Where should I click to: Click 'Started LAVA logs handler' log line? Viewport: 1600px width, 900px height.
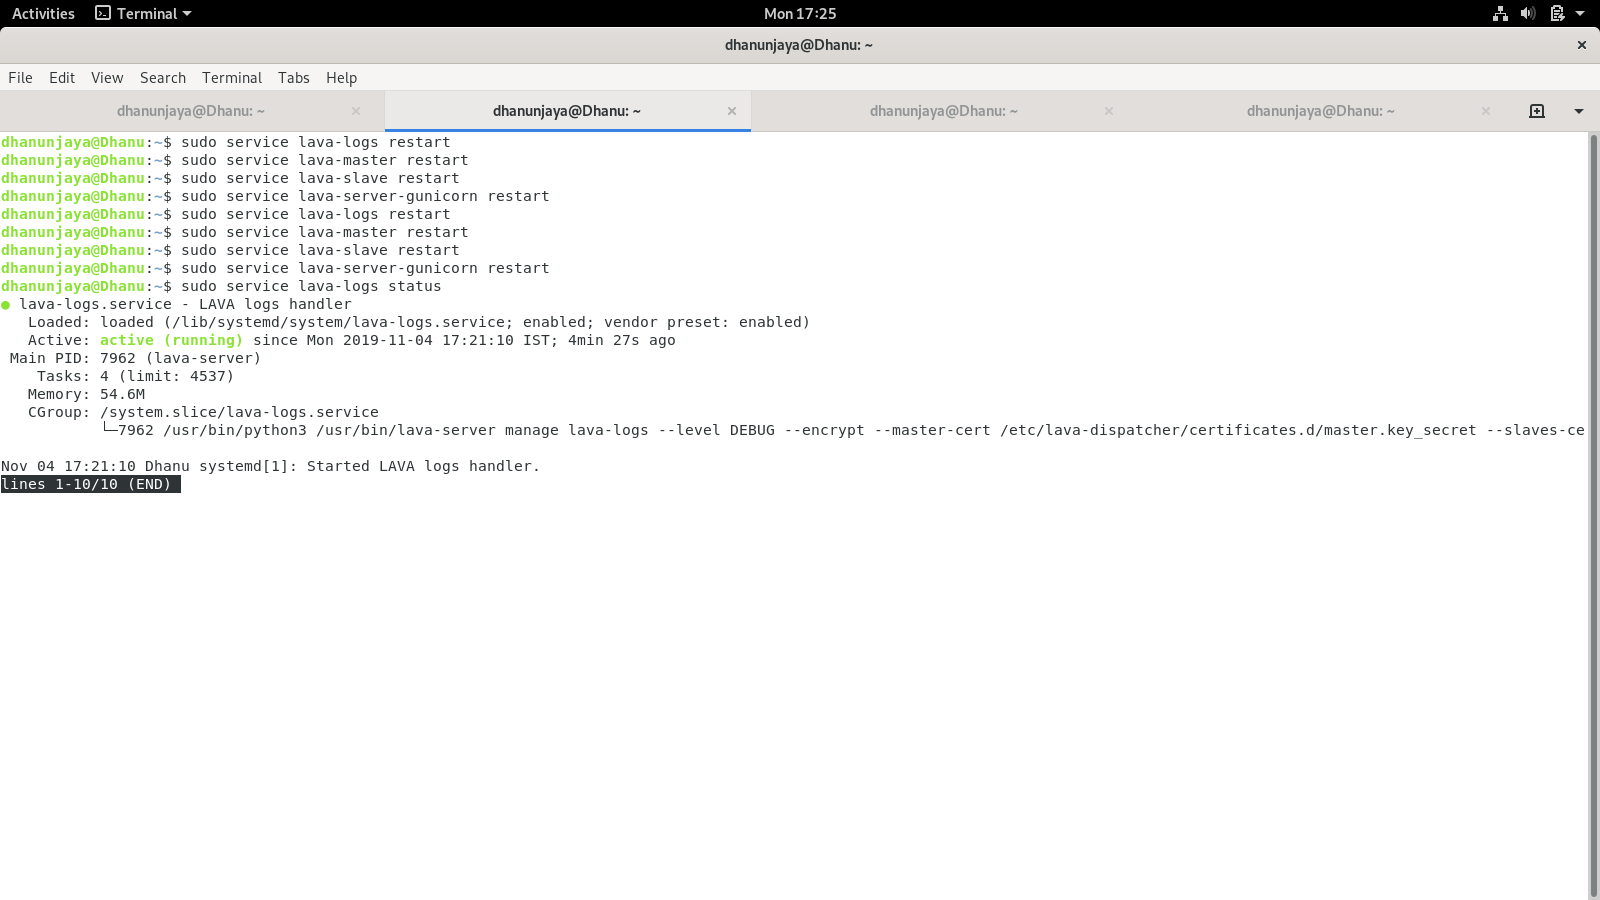pos(270,466)
